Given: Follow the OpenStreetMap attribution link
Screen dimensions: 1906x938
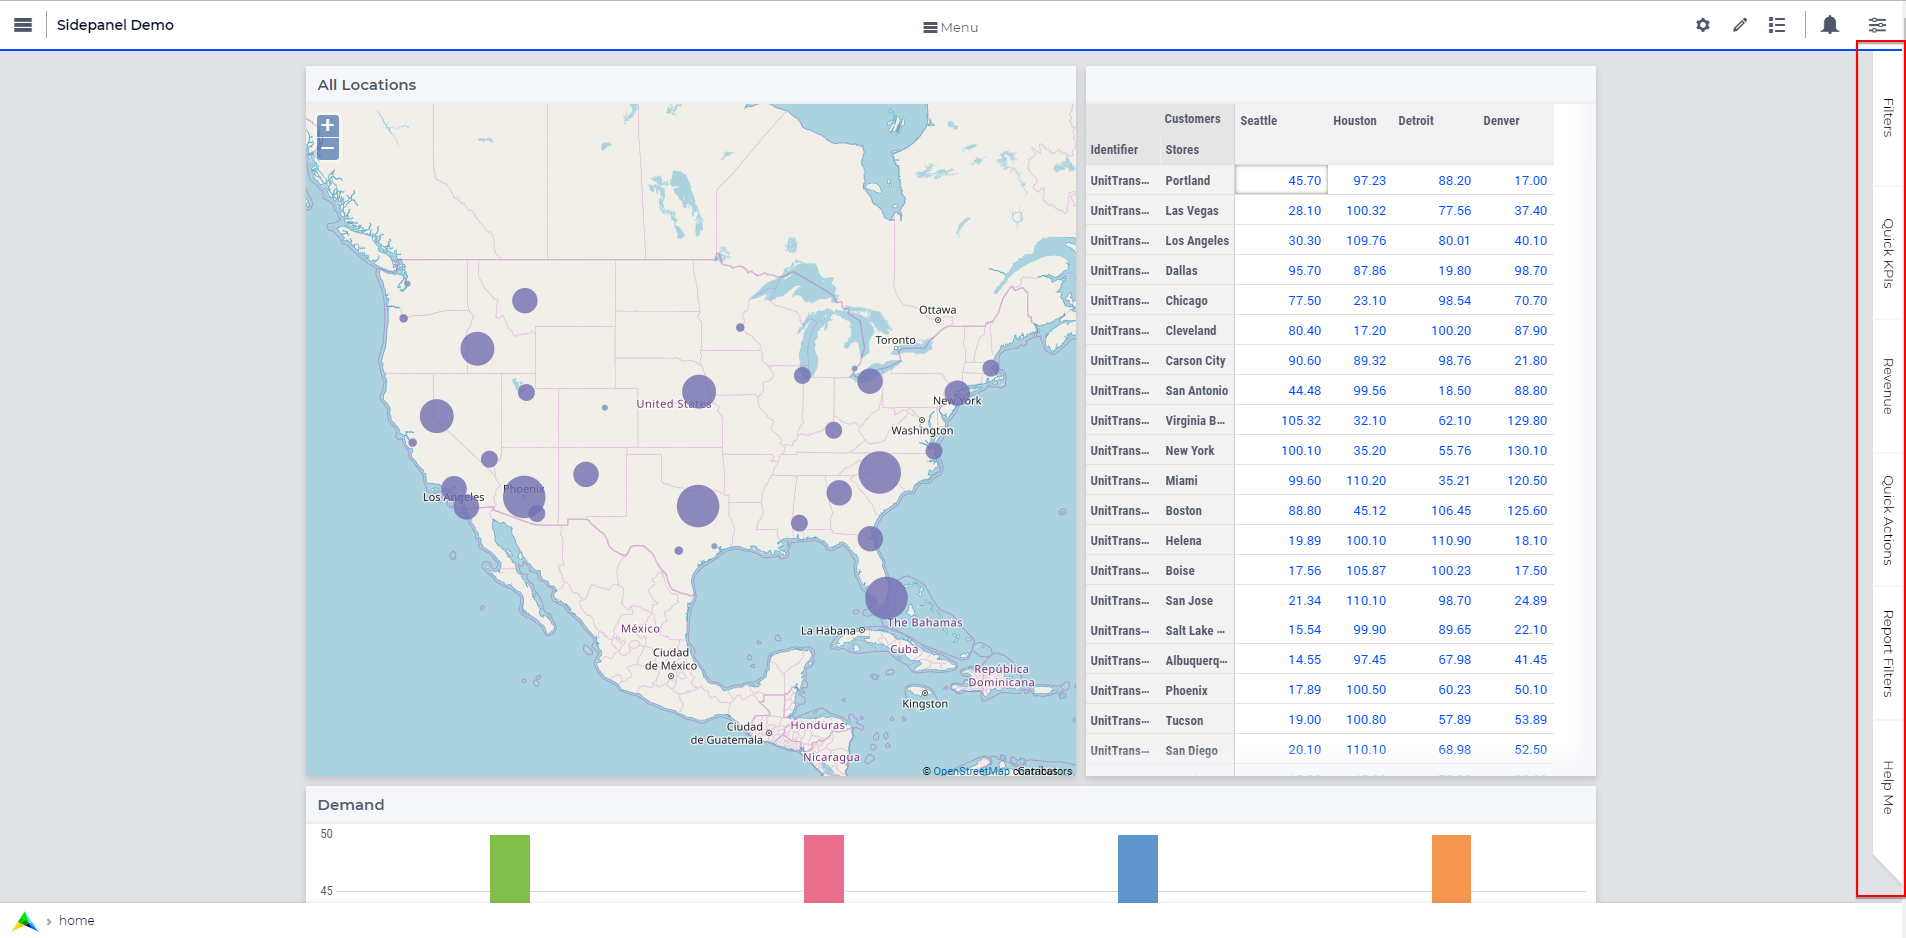Looking at the screenshot, I should pyautogui.click(x=970, y=771).
